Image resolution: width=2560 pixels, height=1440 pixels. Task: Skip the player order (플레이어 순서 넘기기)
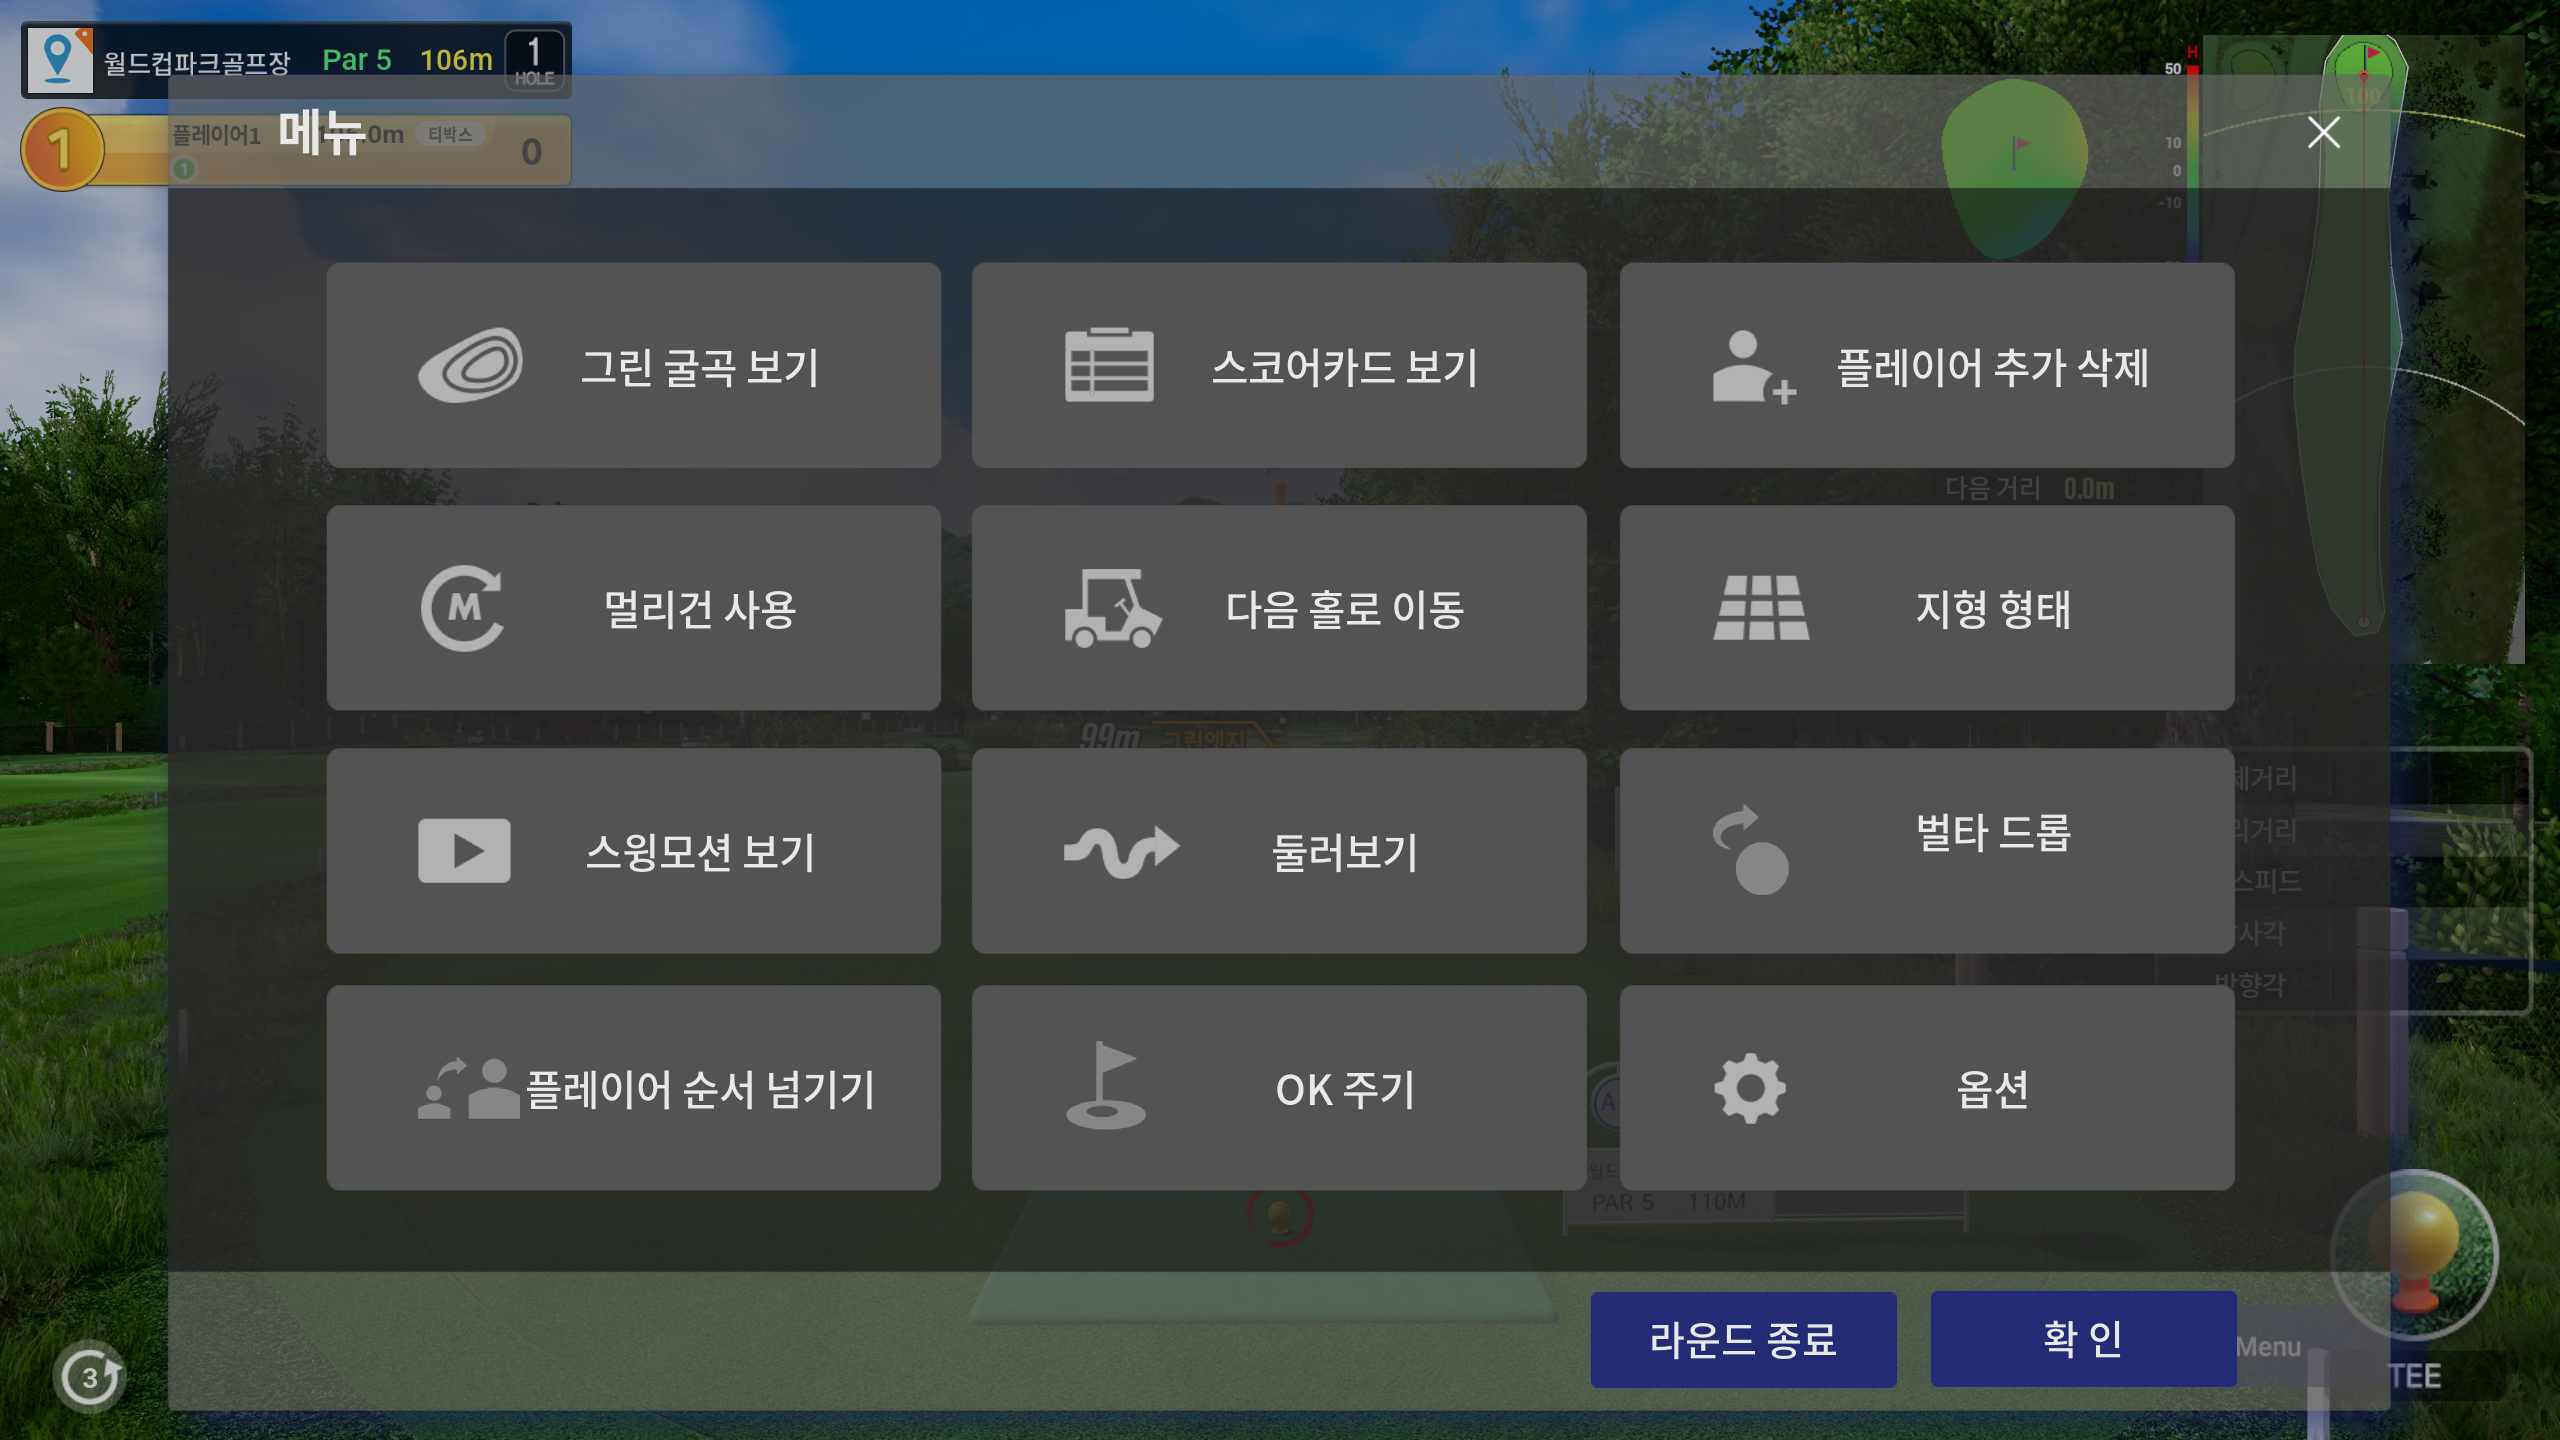(636, 1090)
